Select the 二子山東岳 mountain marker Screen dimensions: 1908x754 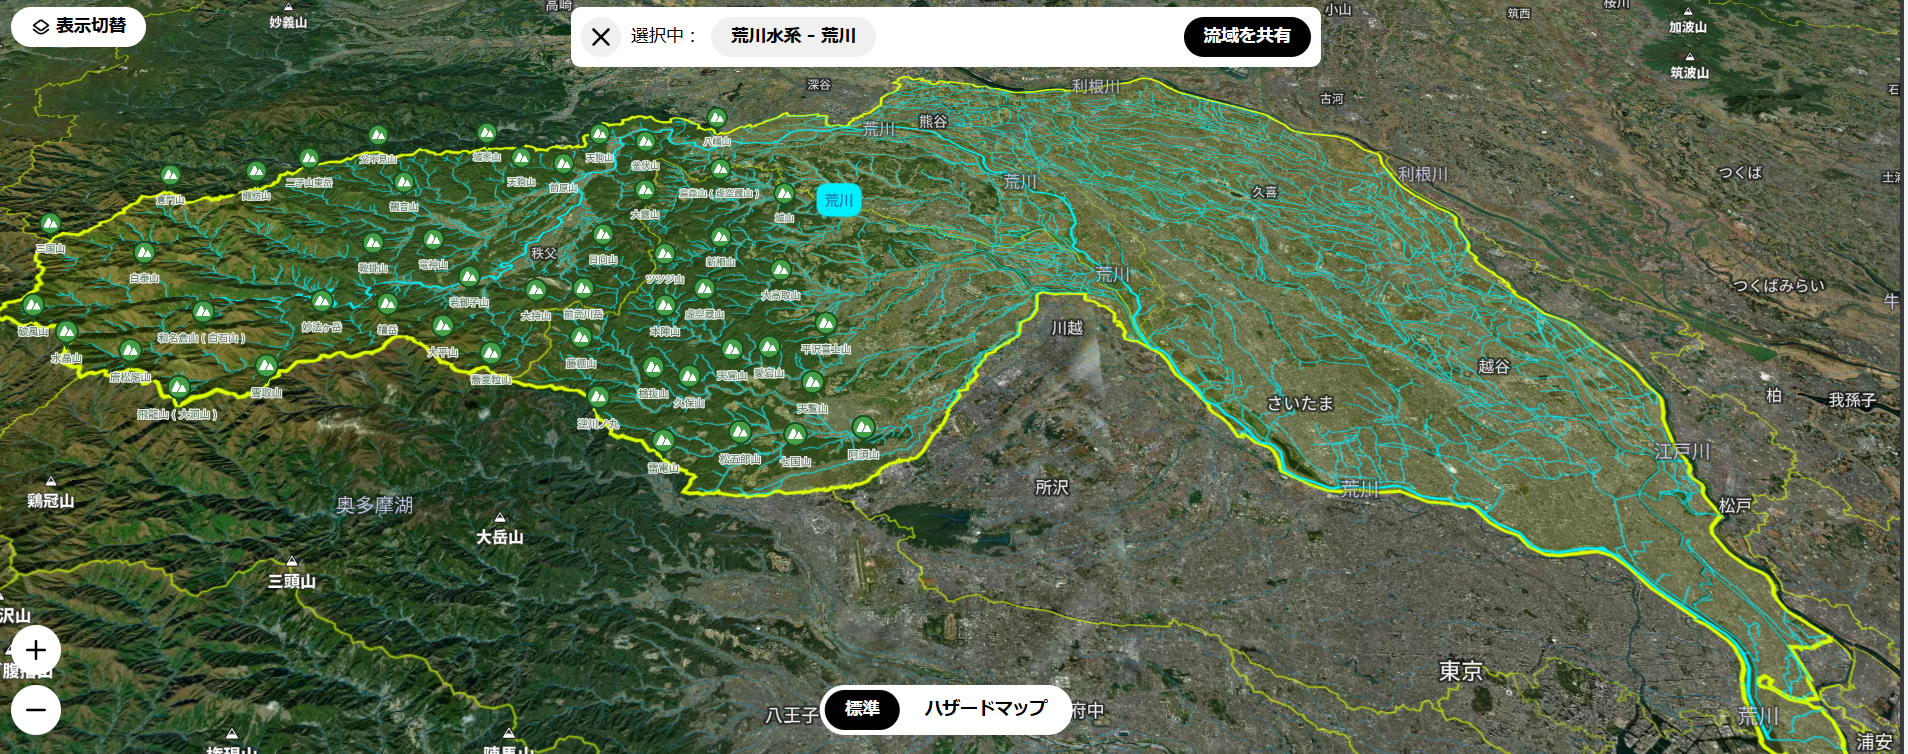310,158
